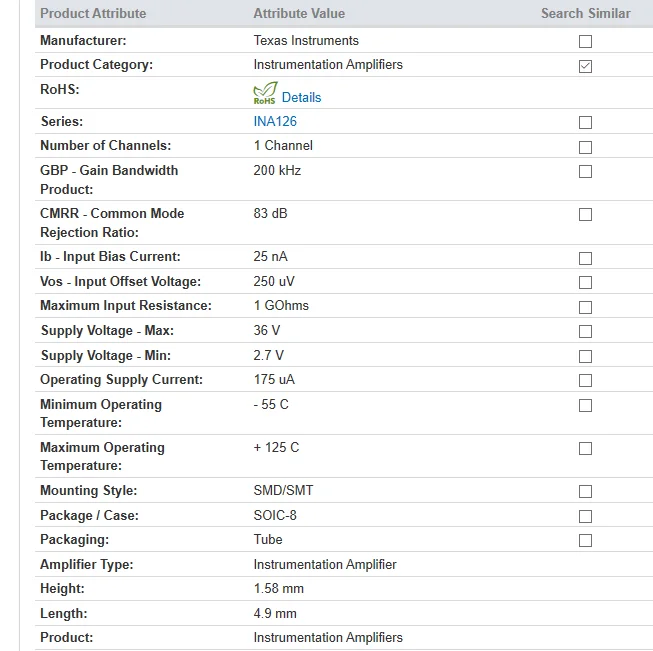Enable the Gain Bandwidth Product checkbox
This screenshot has height=651, width=653.
point(585,171)
